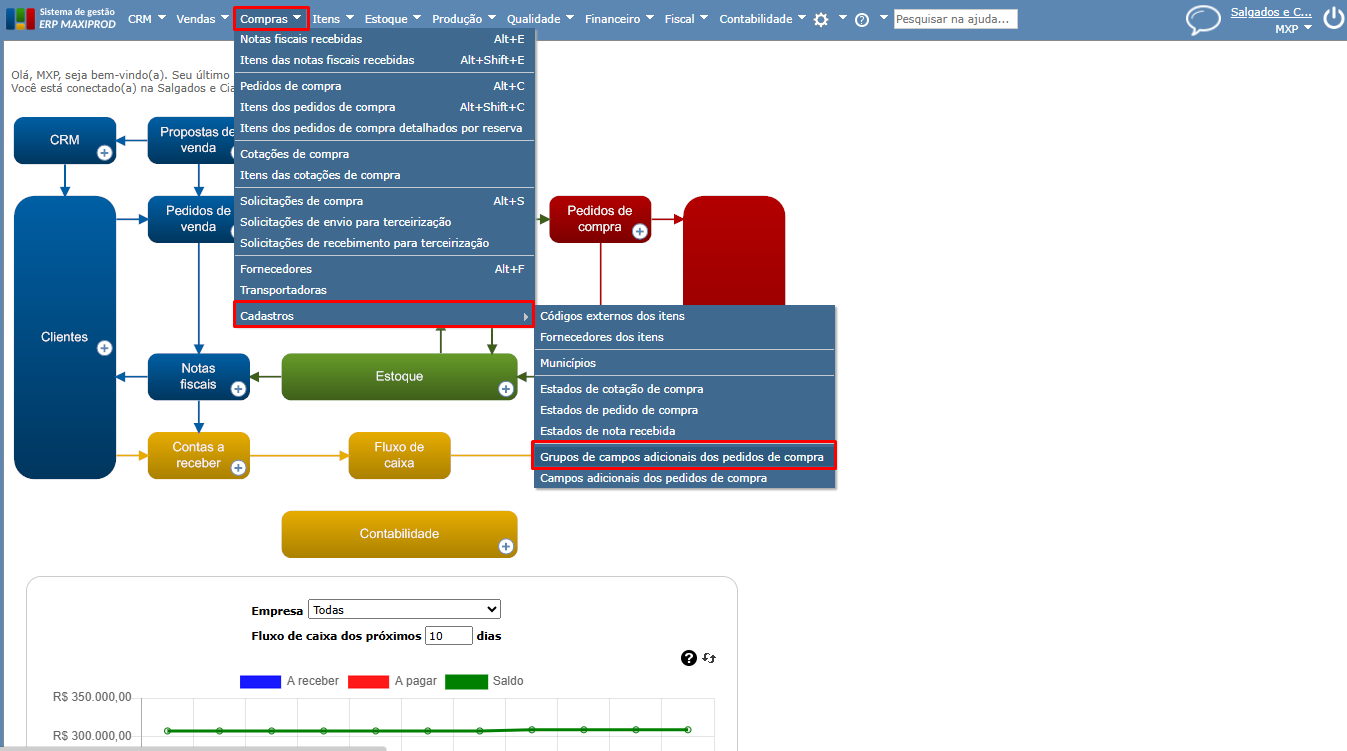Expand the Itens menu
The width and height of the screenshot is (1347, 751).
332,19
